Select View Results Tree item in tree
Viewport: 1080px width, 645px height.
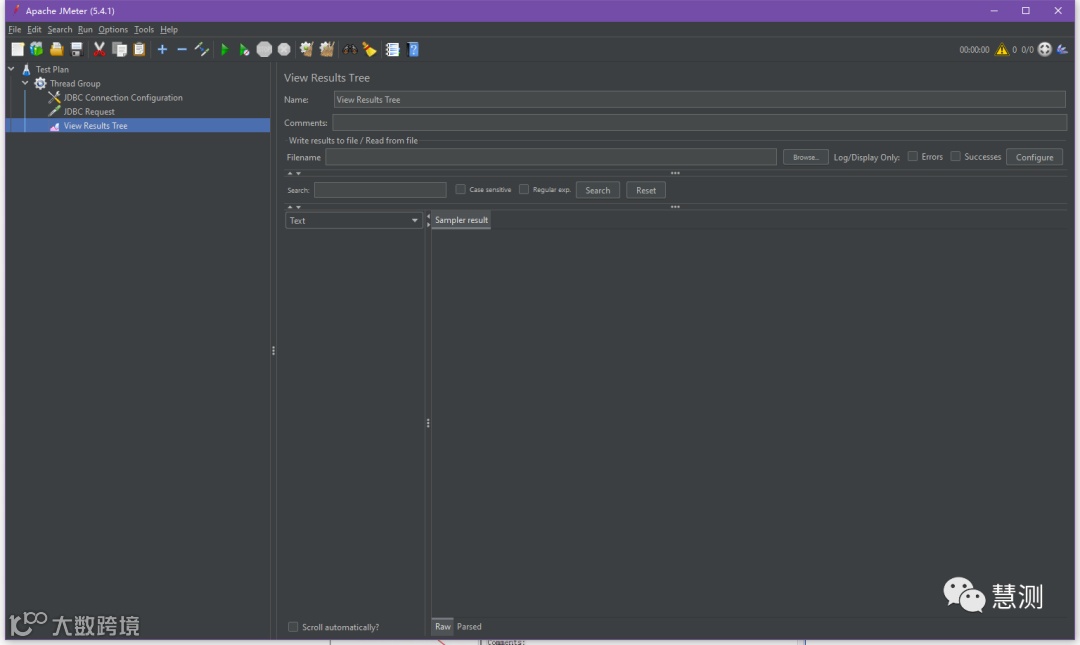(95, 125)
